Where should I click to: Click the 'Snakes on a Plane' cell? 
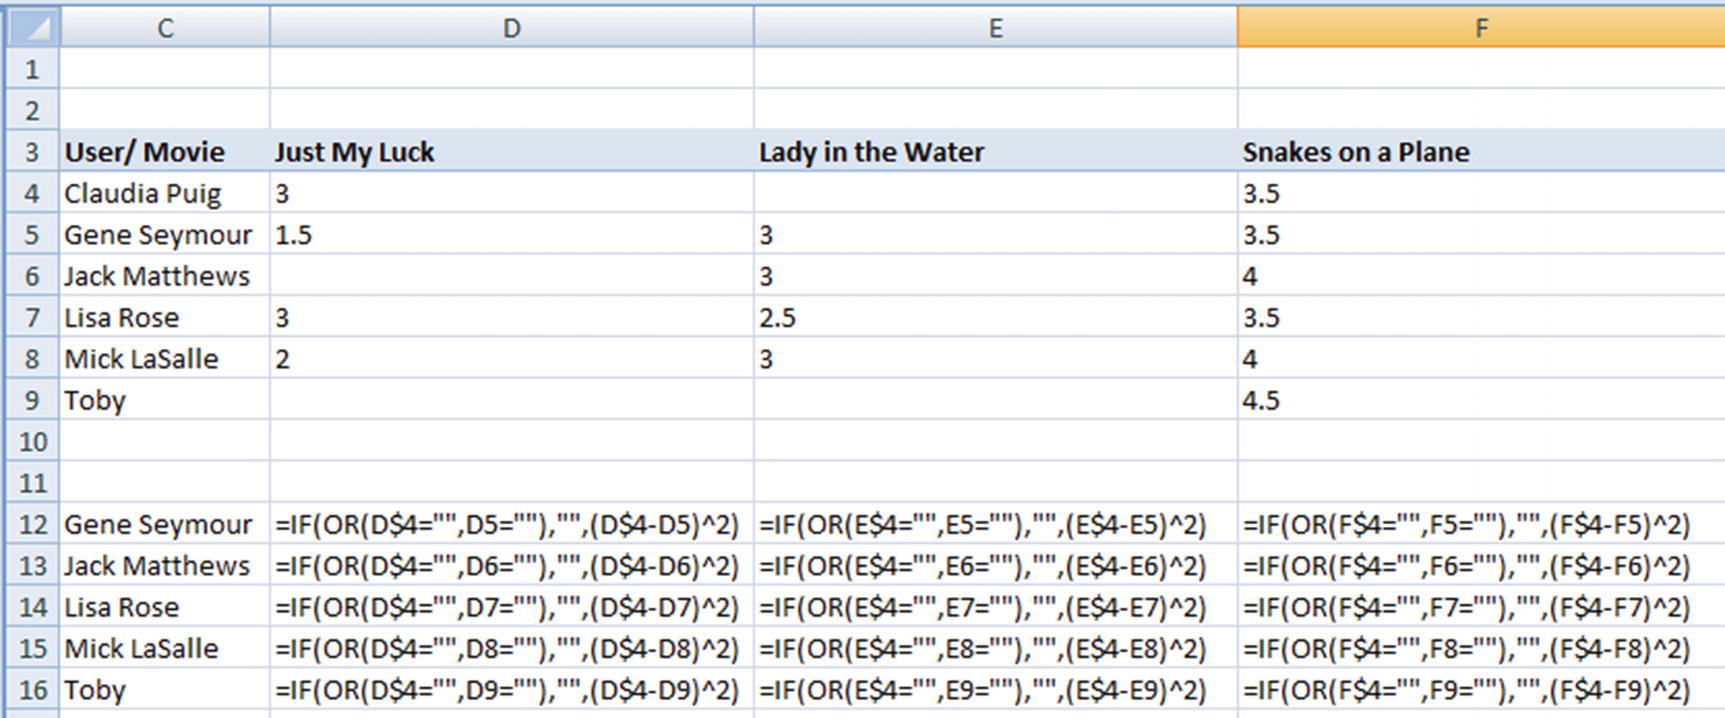tap(1356, 152)
